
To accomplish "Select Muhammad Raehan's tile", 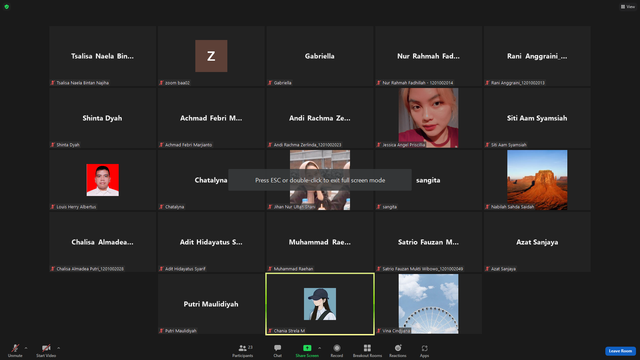I will (x=320, y=242).
